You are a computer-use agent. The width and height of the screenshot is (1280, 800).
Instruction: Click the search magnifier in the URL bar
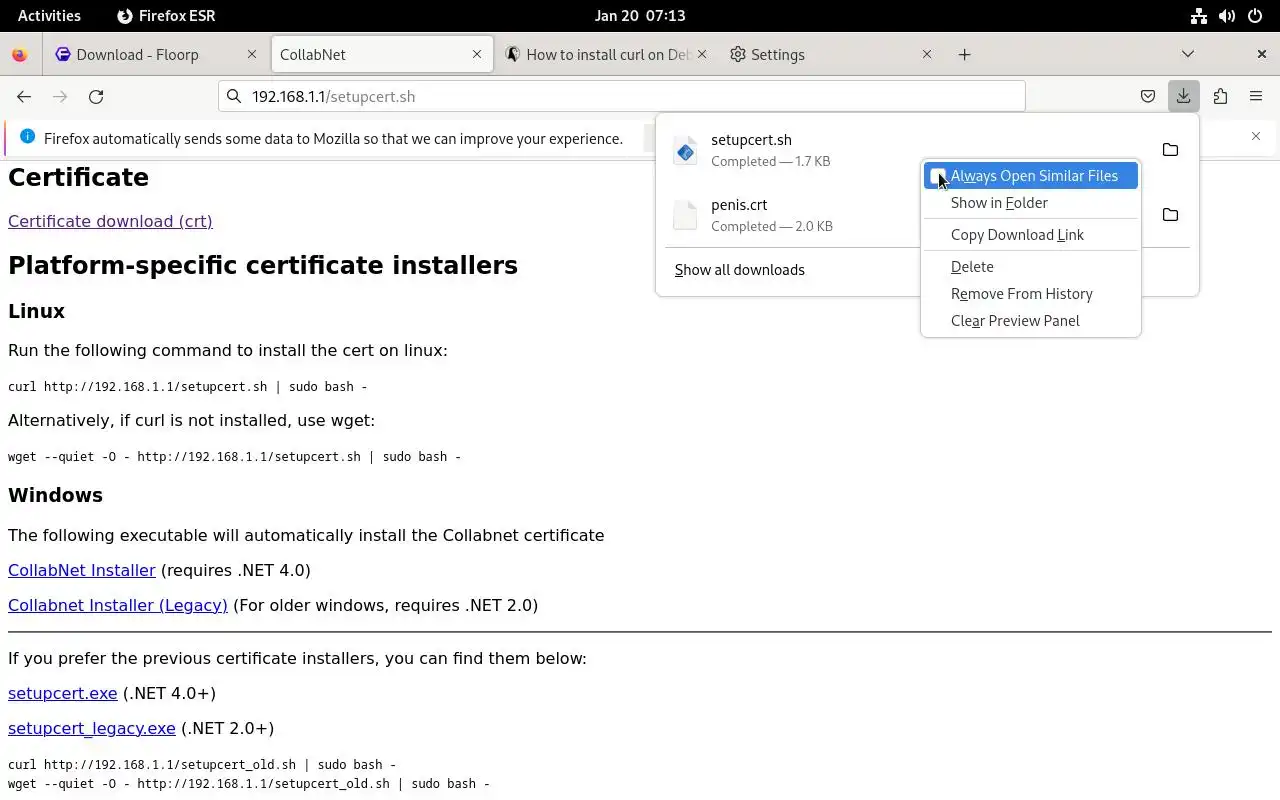point(234,96)
